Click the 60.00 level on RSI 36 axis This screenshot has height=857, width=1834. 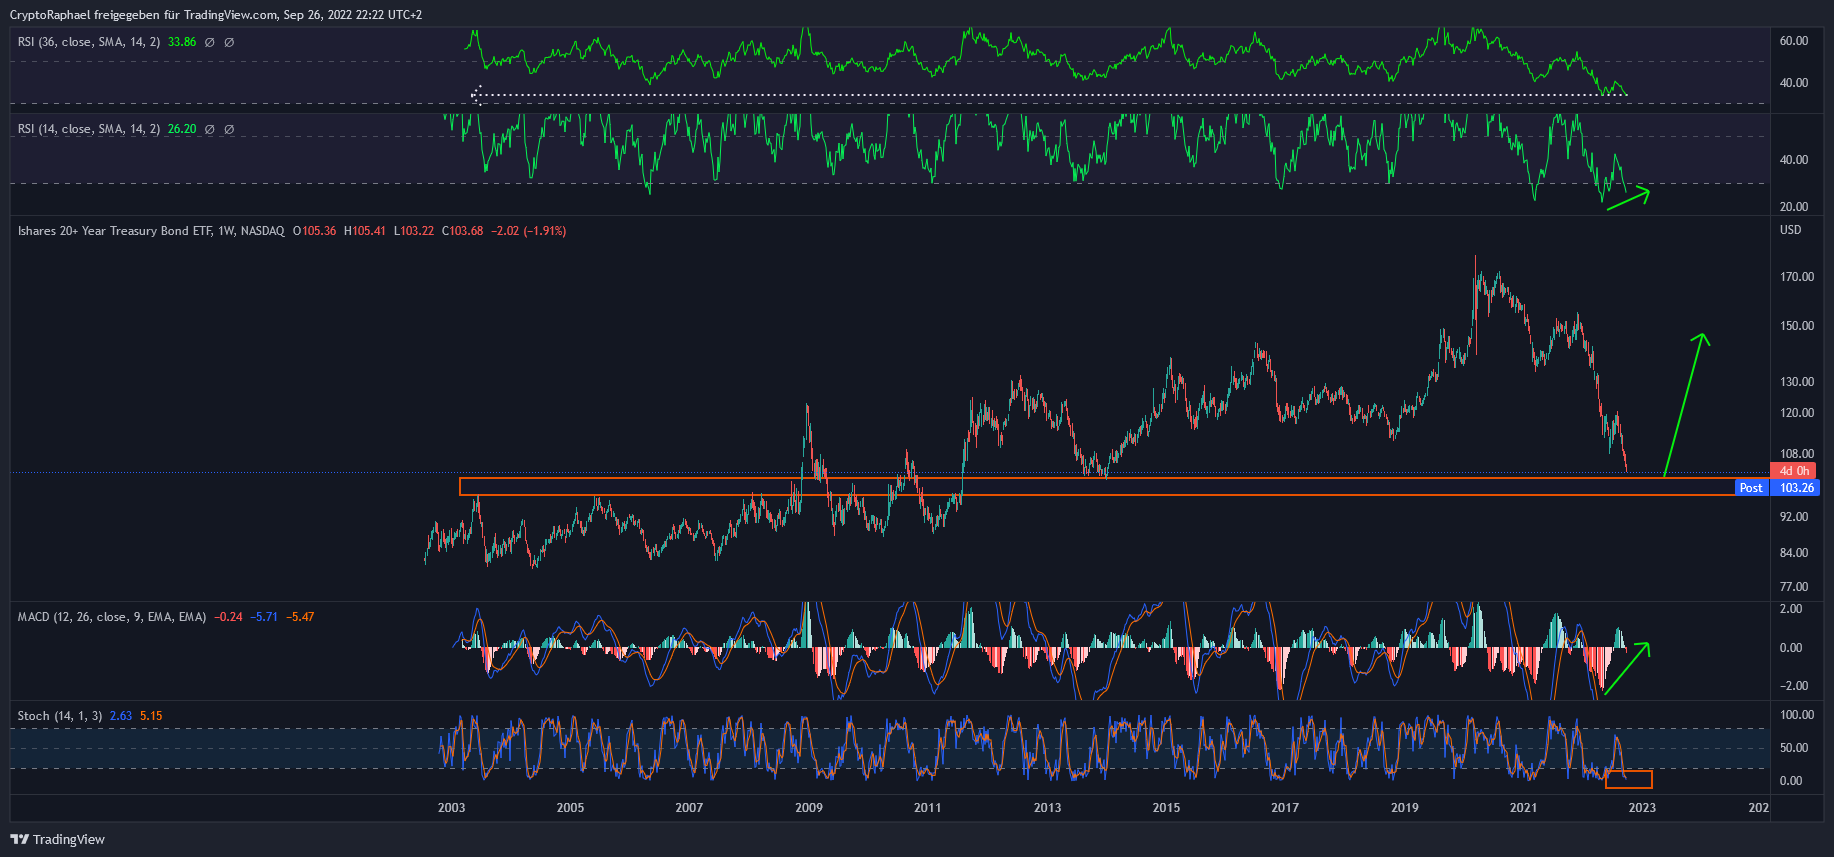click(1794, 41)
